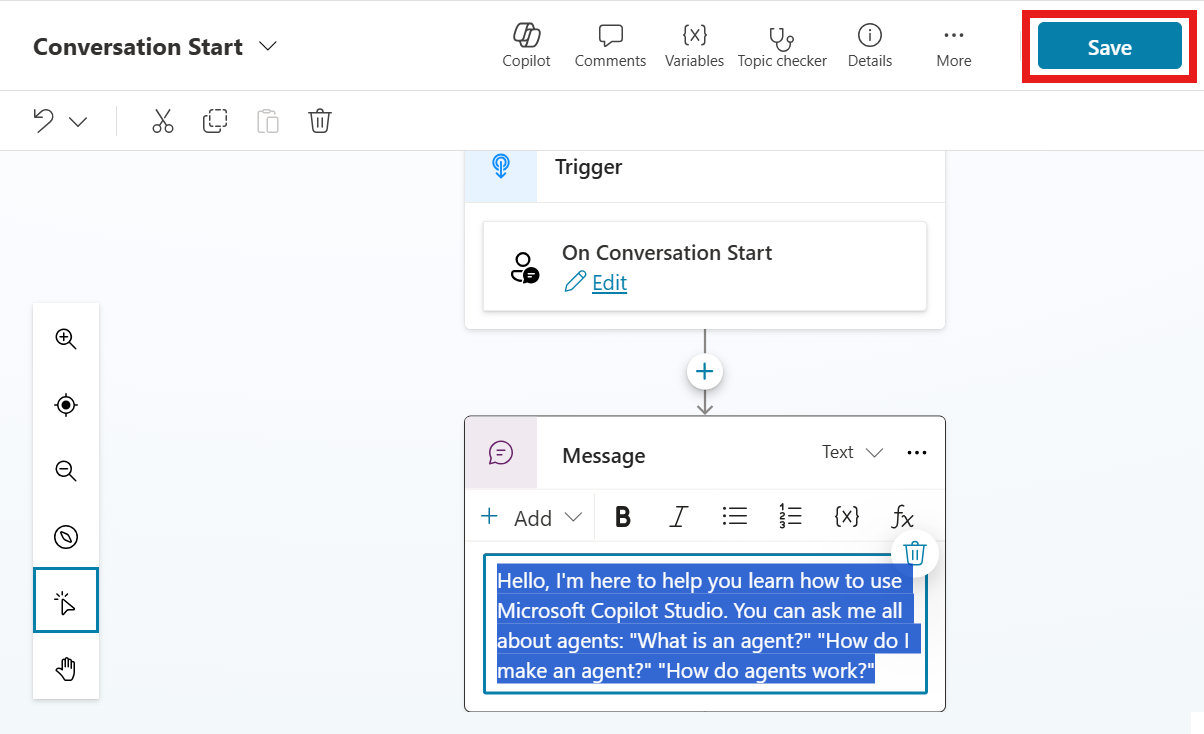
Task: Open the Add dropdown in Message
Action: coord(531,517)
